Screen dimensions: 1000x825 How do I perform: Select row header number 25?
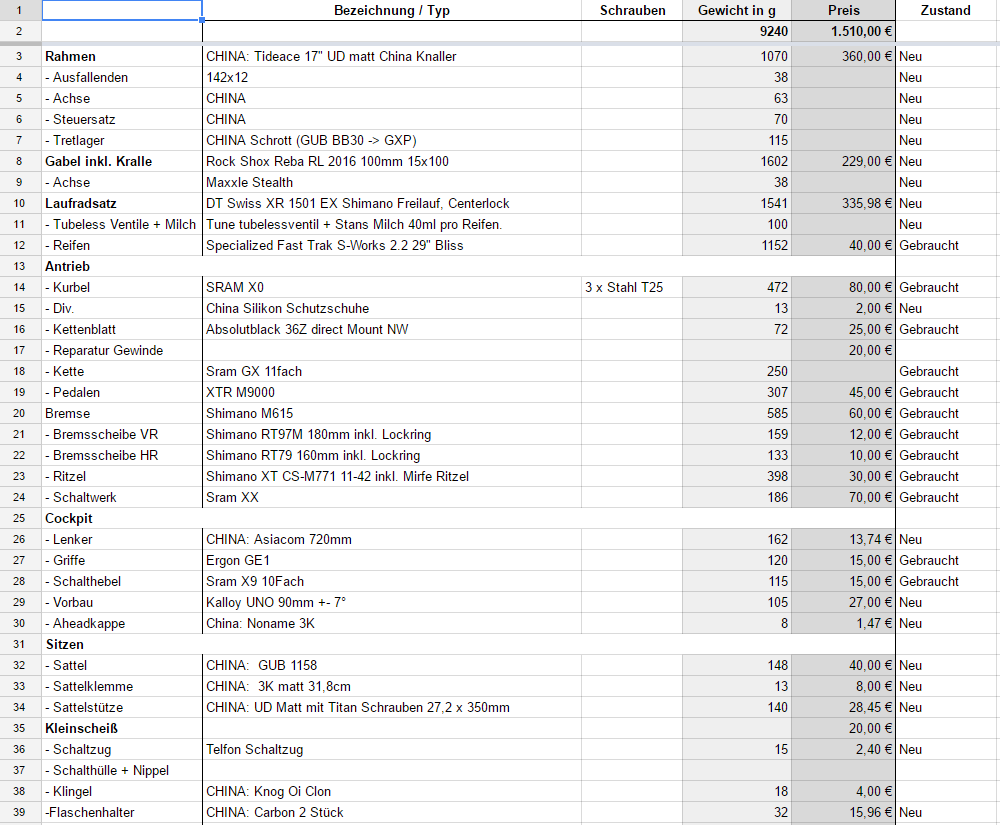click(x=20, y=518)
